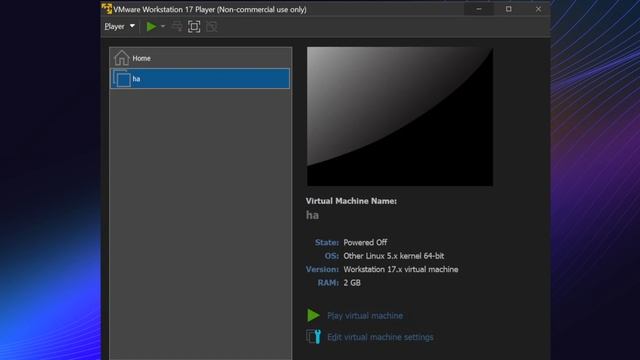Viewport: 640px width, 360px height.
Task: Click the Home house icon
Action: click(121, 58)
